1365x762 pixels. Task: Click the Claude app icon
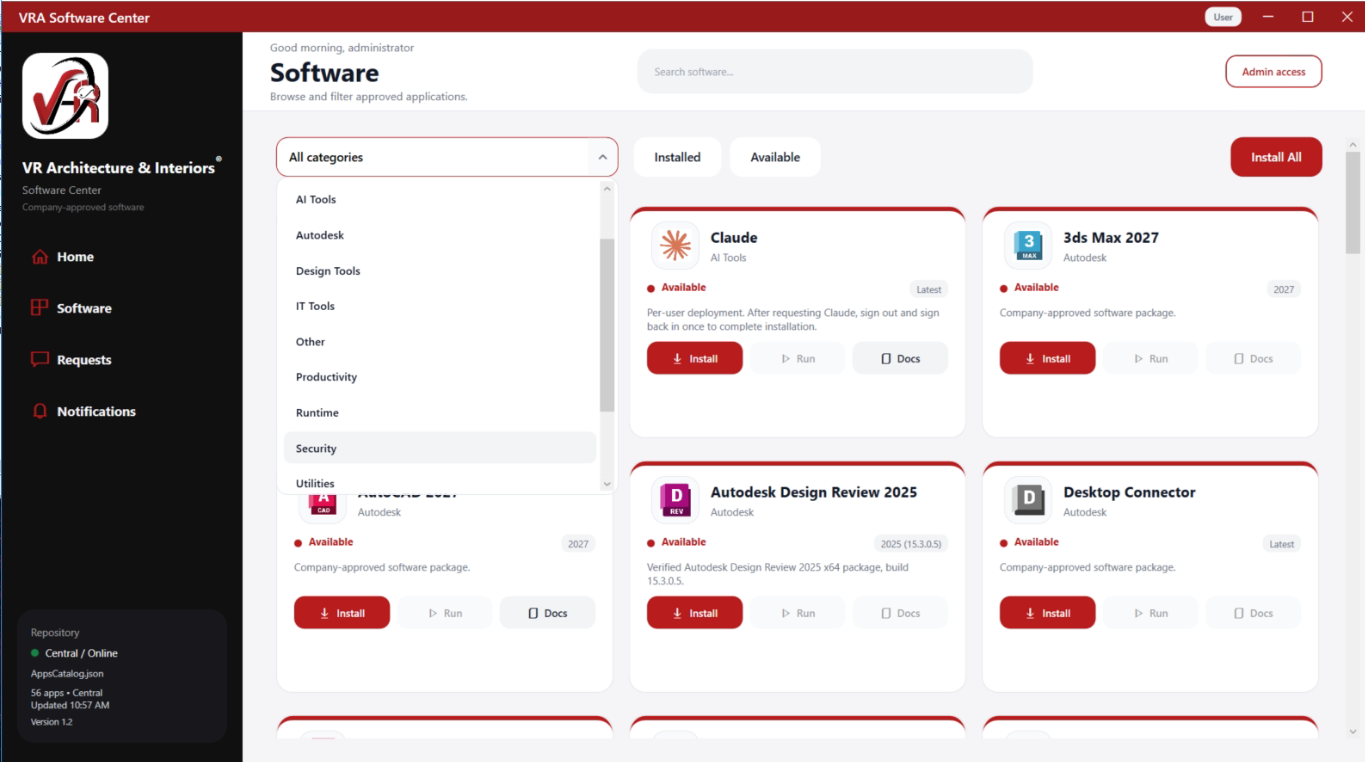pos(675,246)
